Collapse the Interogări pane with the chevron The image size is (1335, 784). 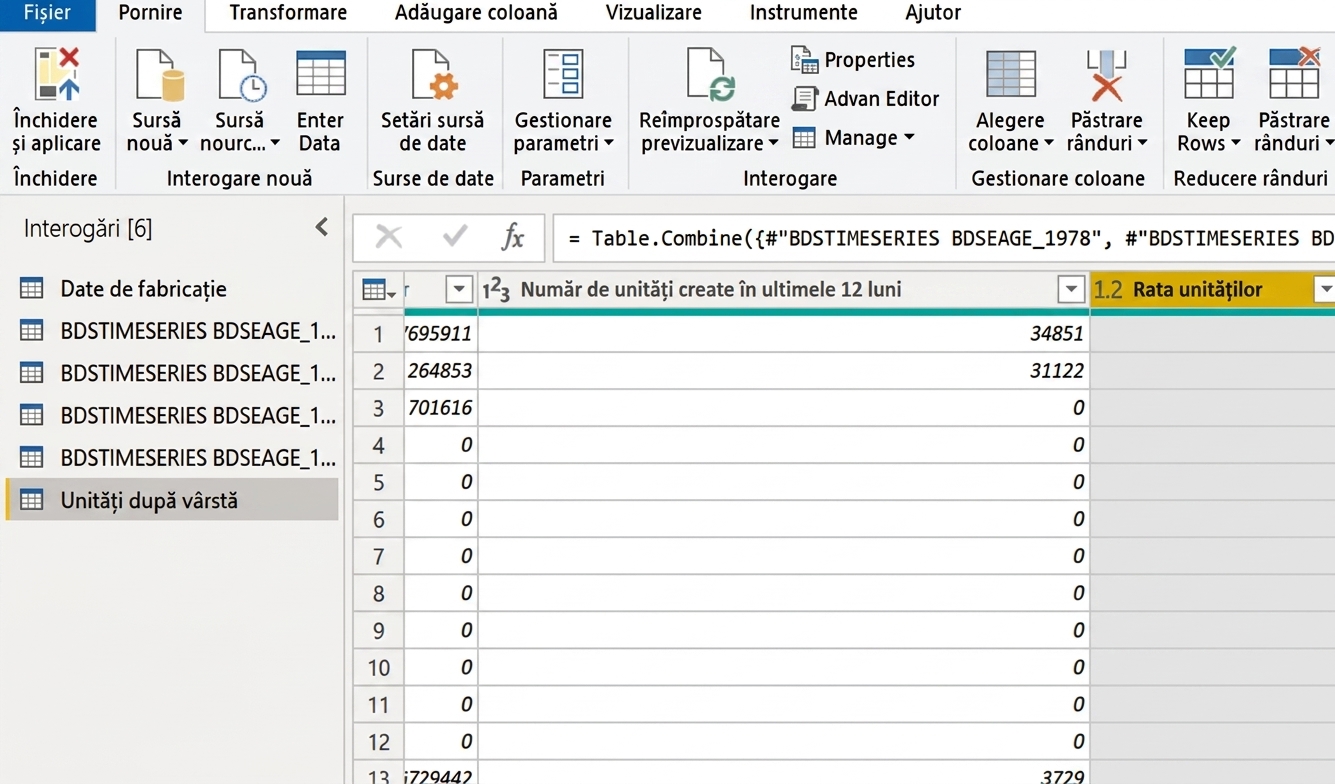coord(322,228)
